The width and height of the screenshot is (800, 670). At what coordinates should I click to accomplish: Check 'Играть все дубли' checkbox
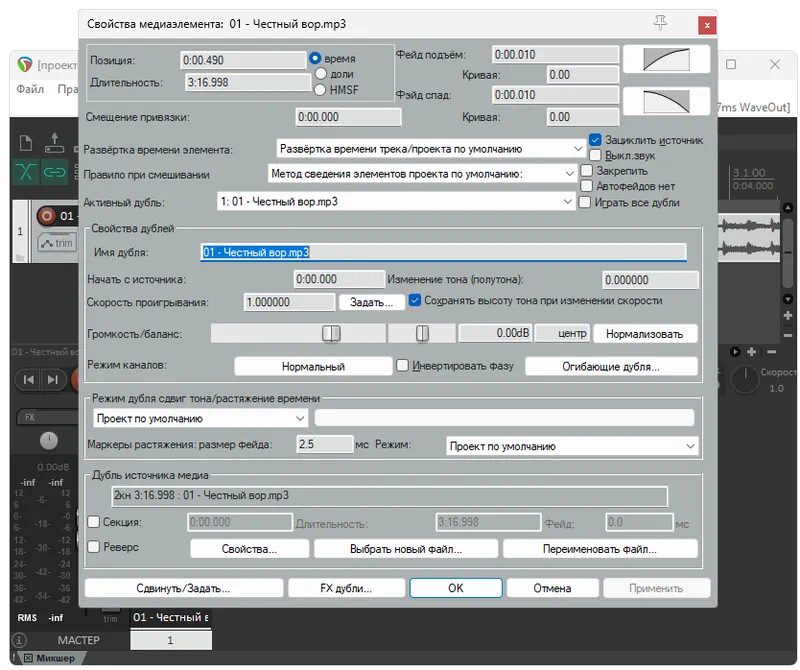tap(585, 203)
